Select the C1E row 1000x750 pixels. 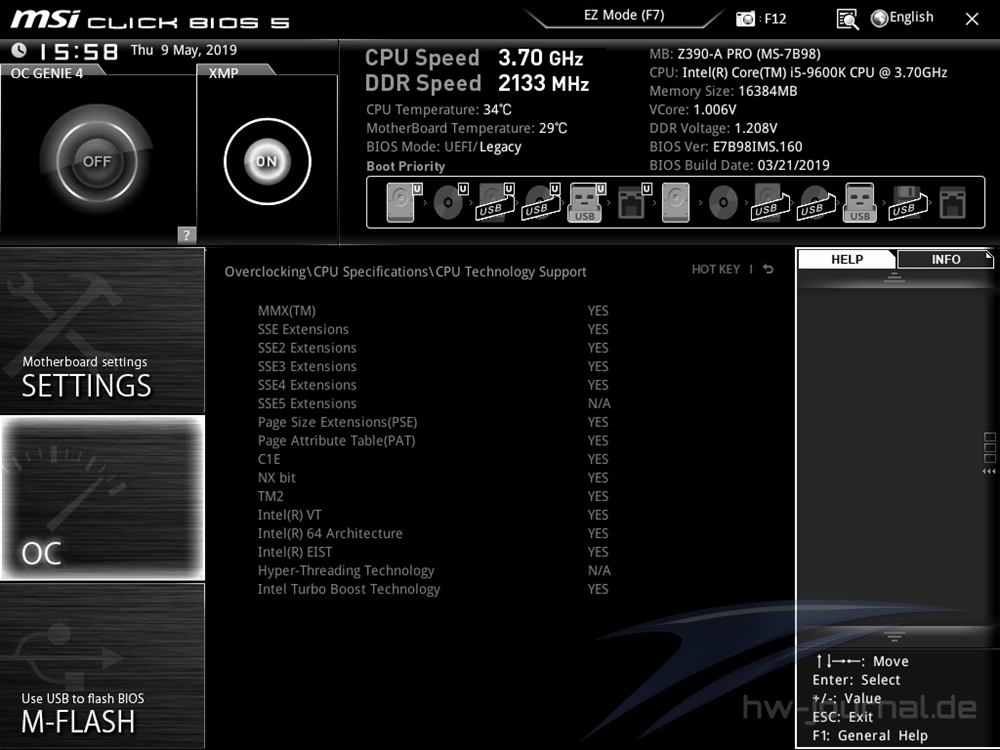point(434,459)
